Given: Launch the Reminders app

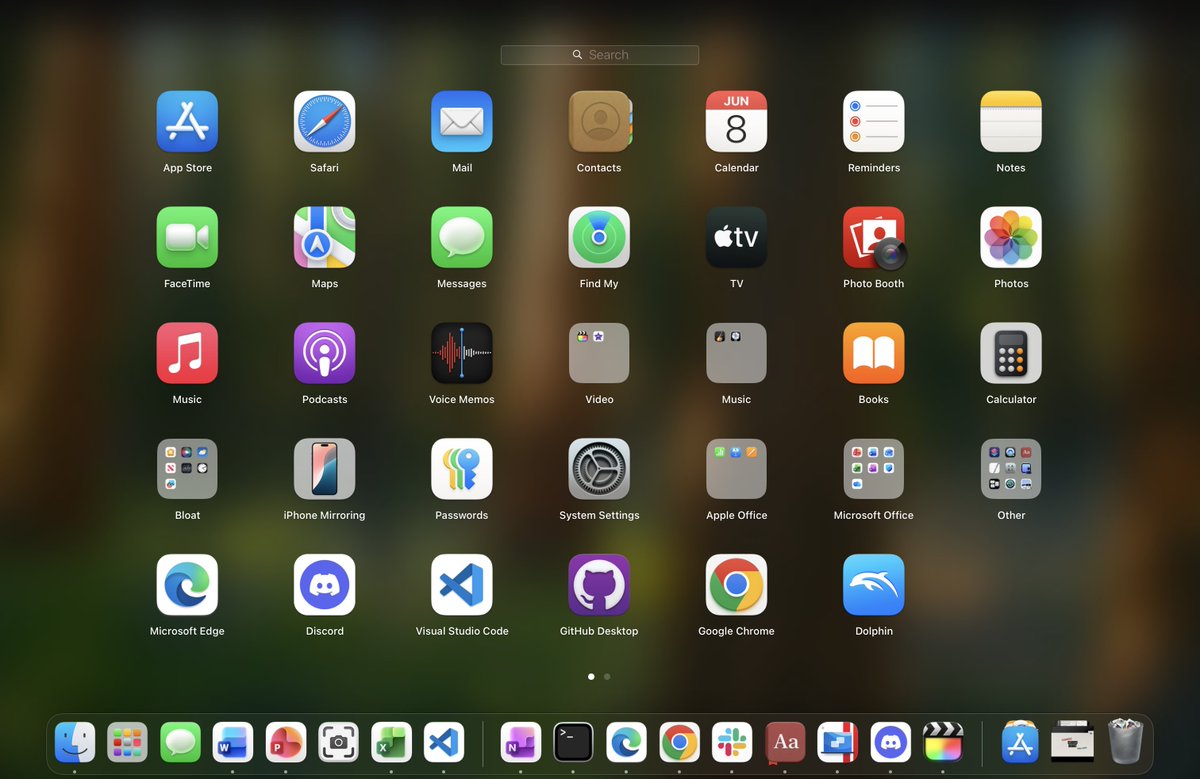Looking at the screenshot, I should (873, 121).
